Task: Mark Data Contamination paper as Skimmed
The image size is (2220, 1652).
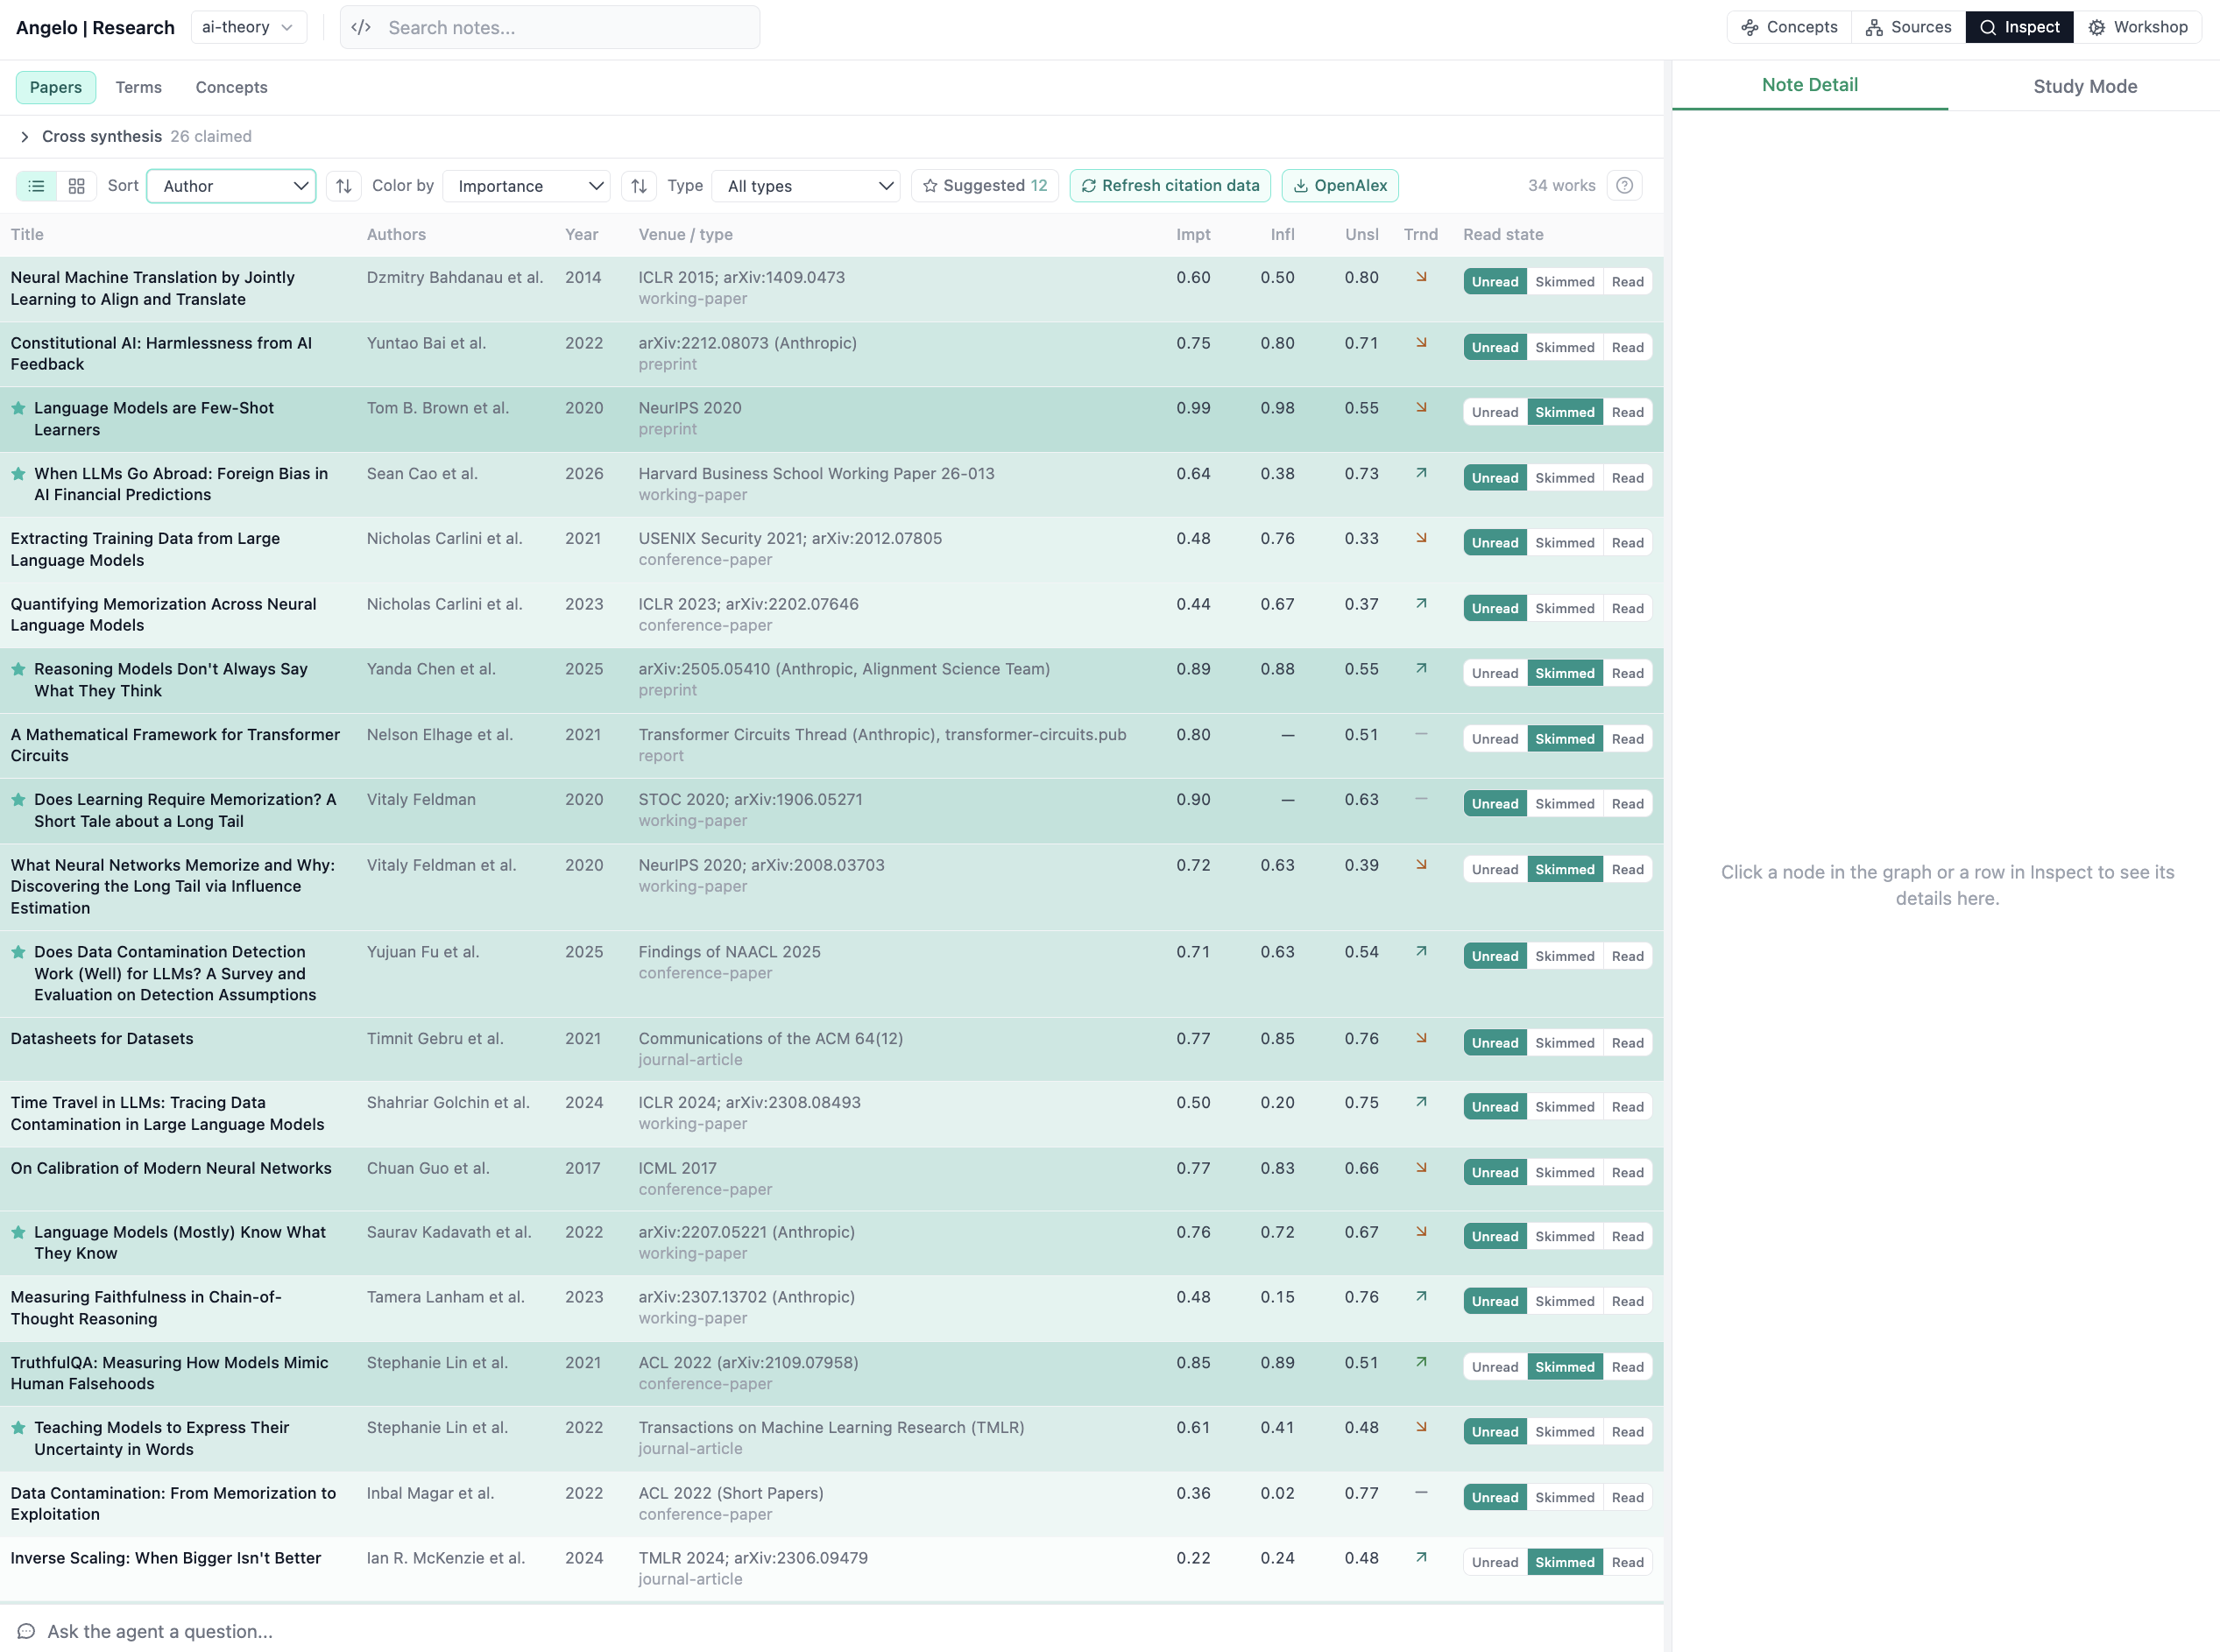Action: click(x=1565, y=1498)
